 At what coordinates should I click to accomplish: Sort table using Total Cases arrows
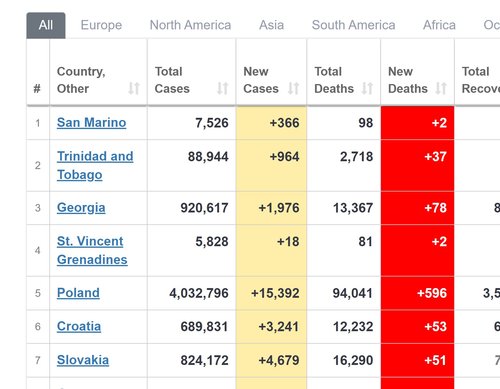coord(223,88)
